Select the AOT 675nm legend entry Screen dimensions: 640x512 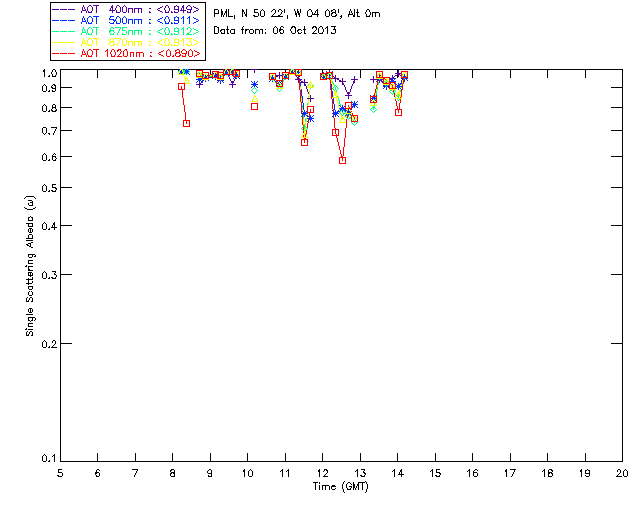tap(126, 31)
